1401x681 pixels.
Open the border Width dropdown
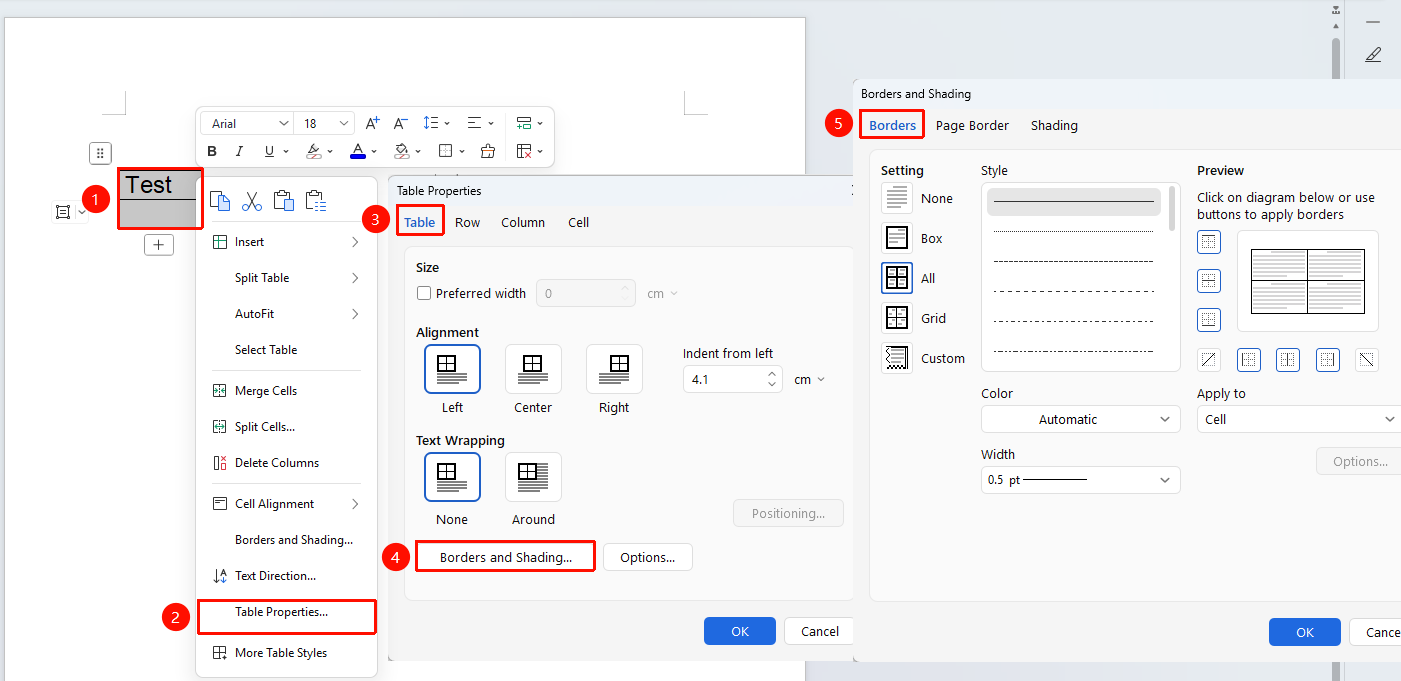coord(1081,480)
